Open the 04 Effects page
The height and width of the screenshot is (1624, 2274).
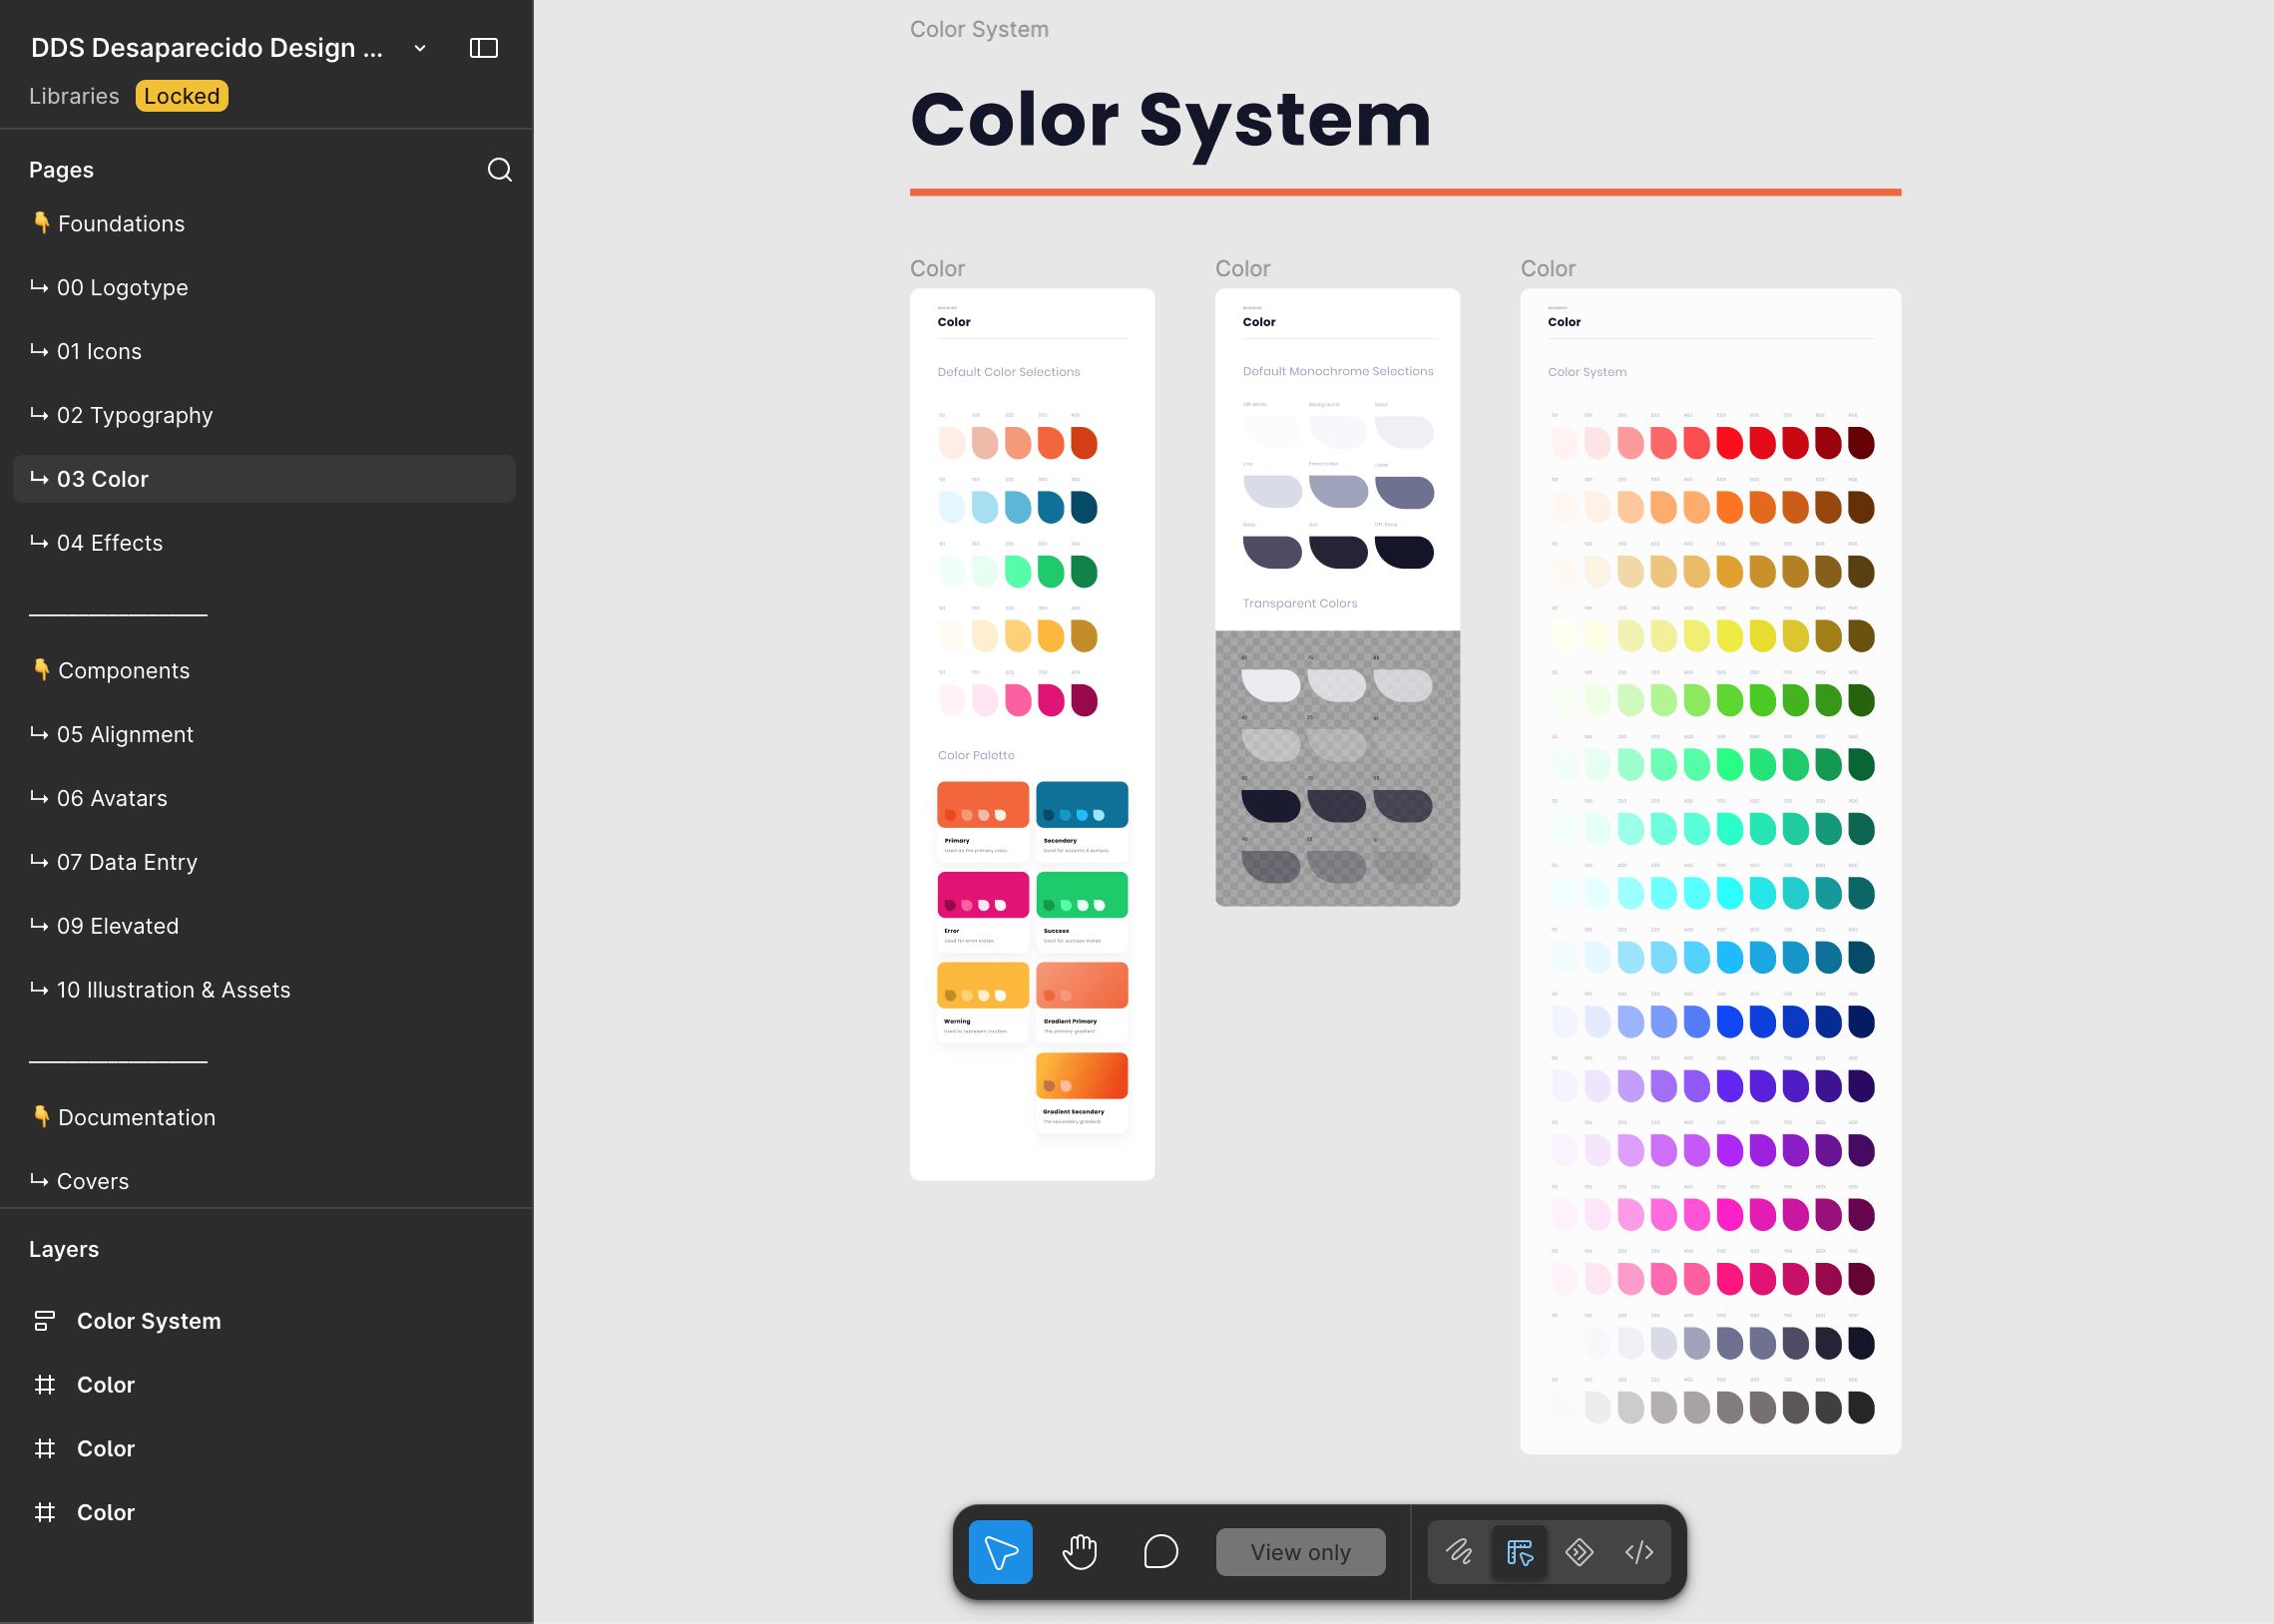click(264, 543)
